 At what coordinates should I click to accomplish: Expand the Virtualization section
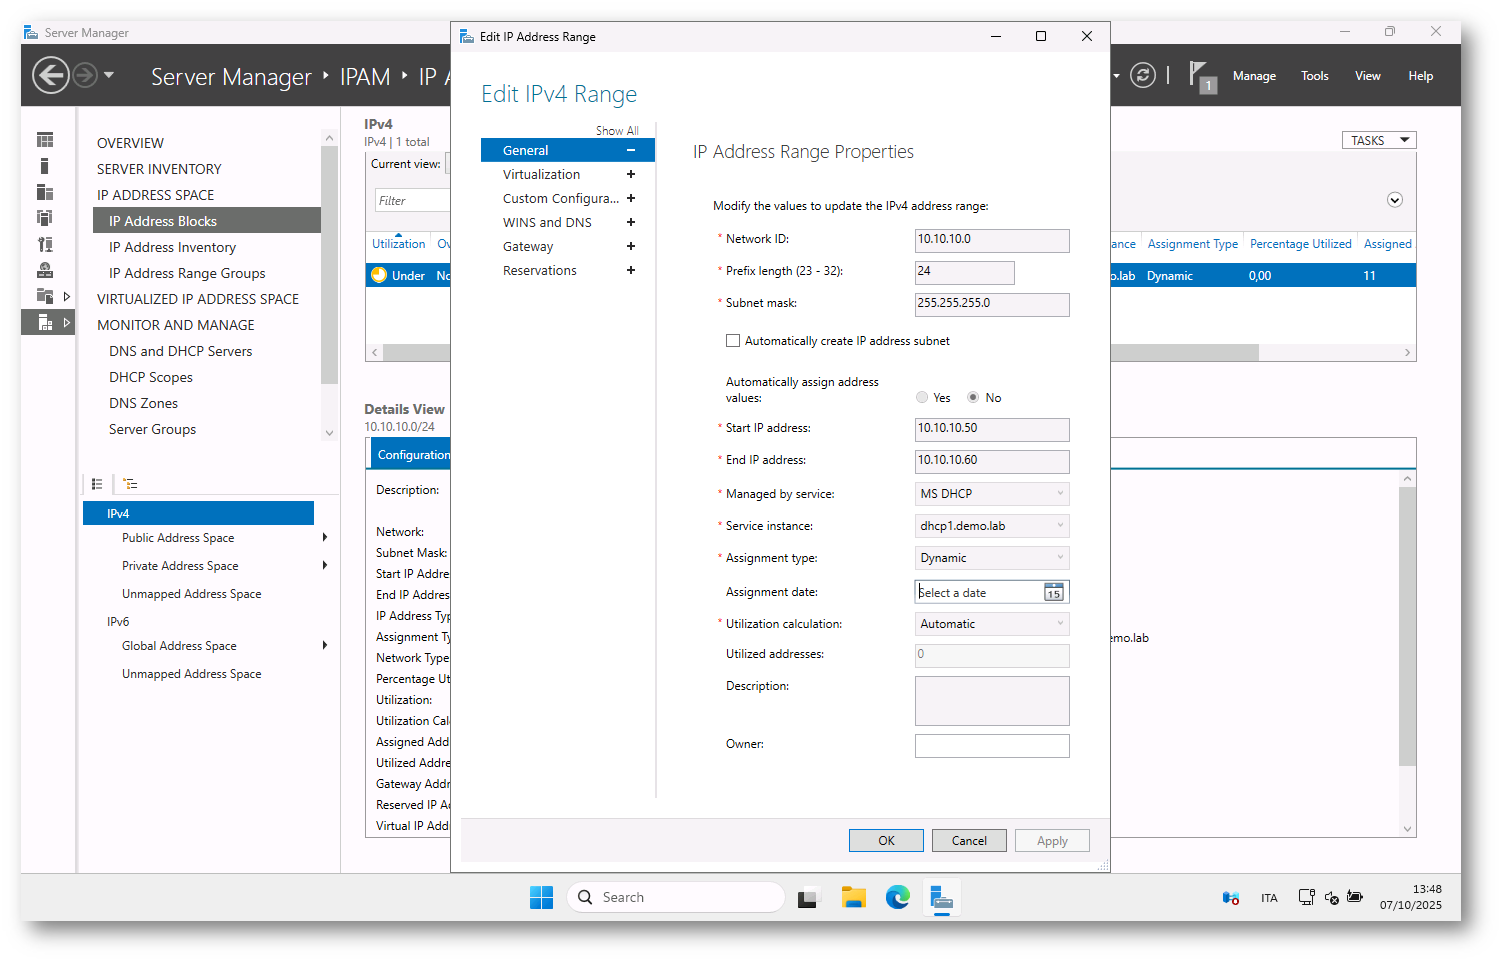click(631, 174)
